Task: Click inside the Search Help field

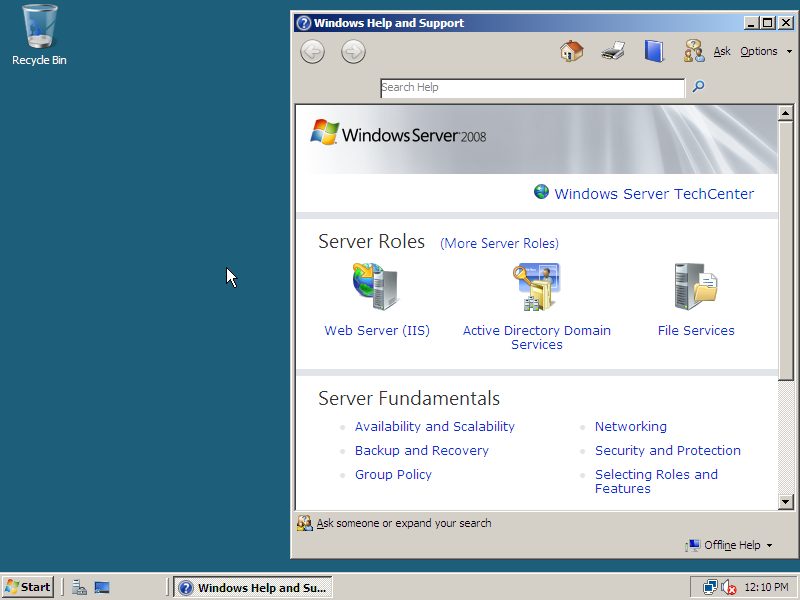Action: [532, 88]
